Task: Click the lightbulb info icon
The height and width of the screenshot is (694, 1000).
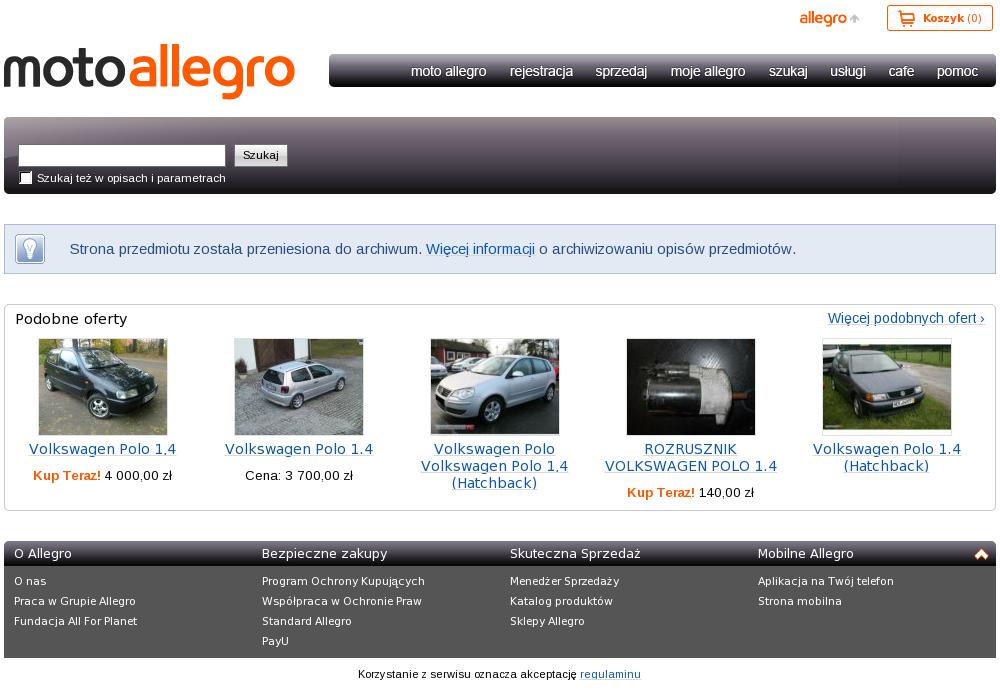Action: click(30, 249)
